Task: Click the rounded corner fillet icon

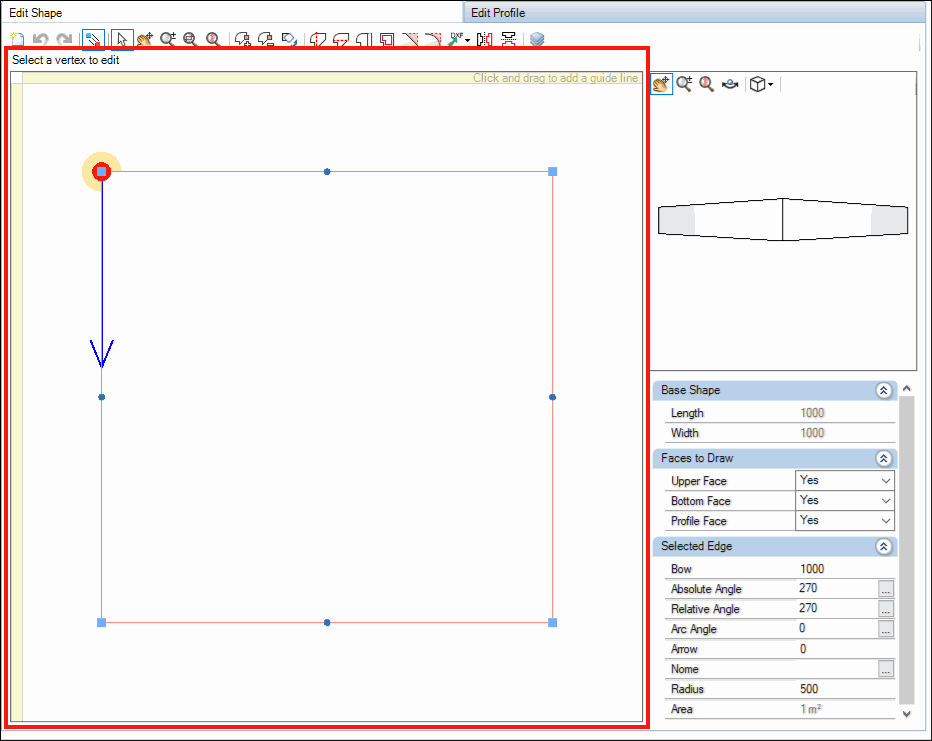Action: tap(363, 39)
